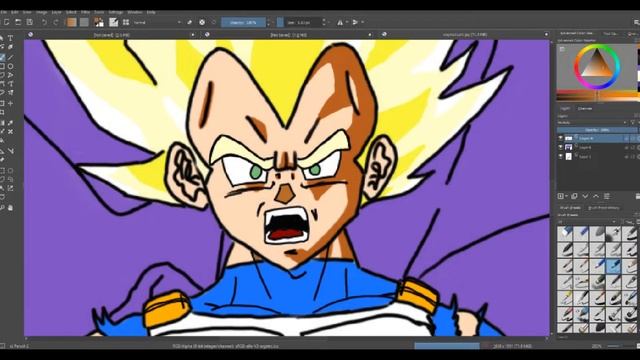Image resolution: width=640 pixels, height=360 pixels.
Task: Switch to the third document tab (.jpg)
Action: pyautogui.click(x=464, y=35)
